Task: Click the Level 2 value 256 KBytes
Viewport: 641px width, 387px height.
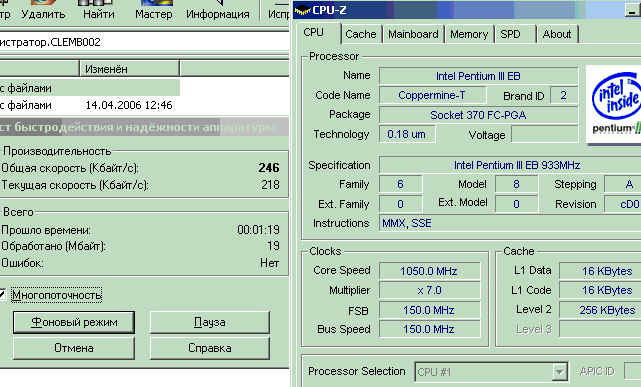Action: [x=600, y=310]
